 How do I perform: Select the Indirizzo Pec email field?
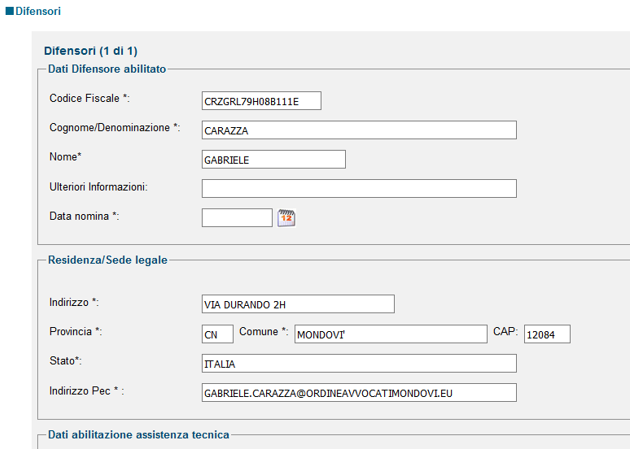click(359, 393)
